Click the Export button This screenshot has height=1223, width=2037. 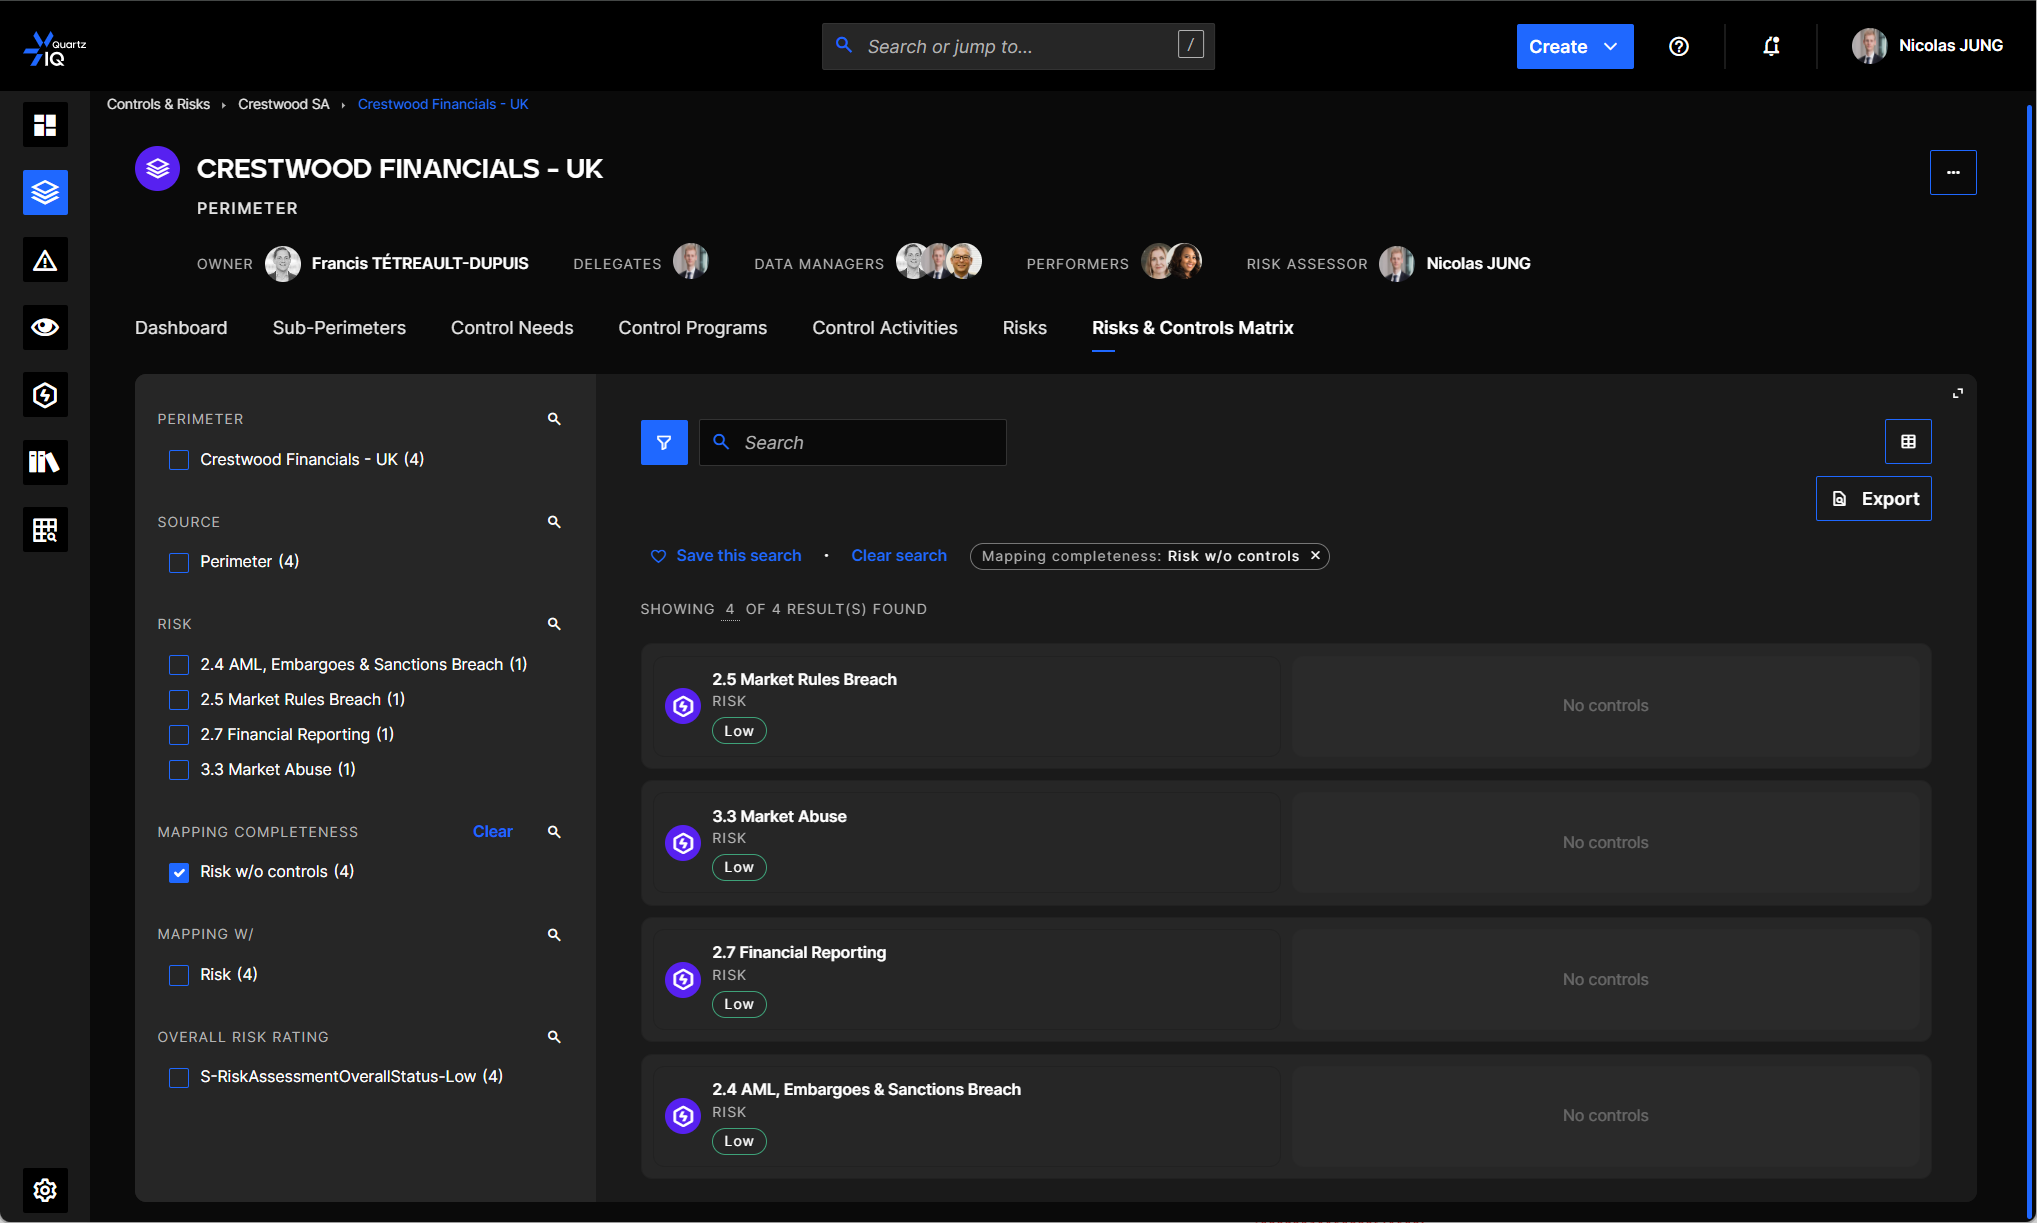[x=1873, y=498]
